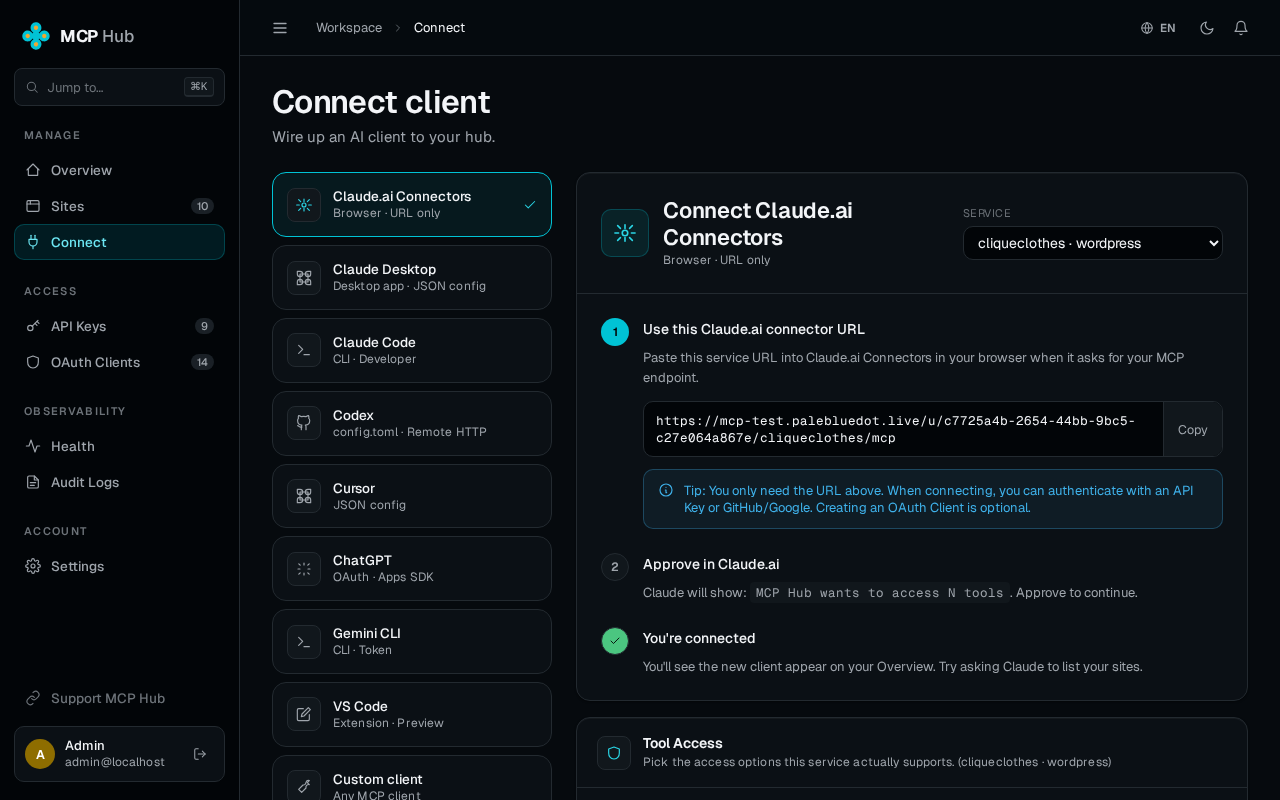
Task: Click the 'You're connected' step heading
Action: coord(699,638)
